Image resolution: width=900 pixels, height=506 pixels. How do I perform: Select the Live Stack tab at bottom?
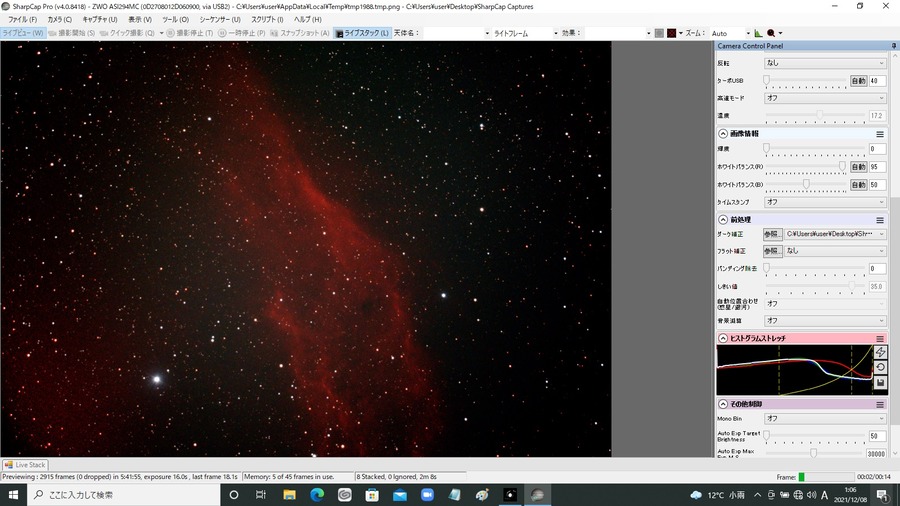point(25,465)
